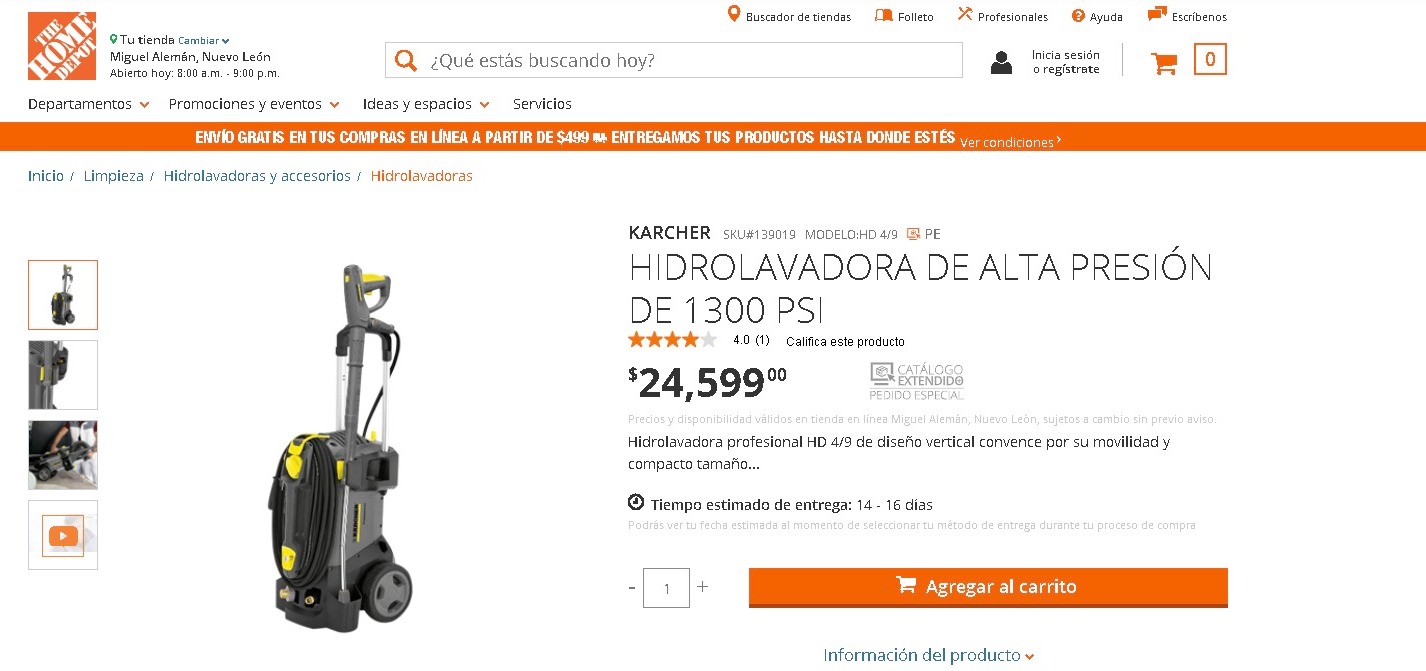Click the search magnifier icon
This screenshot has width=1426, height=671.
406,60
